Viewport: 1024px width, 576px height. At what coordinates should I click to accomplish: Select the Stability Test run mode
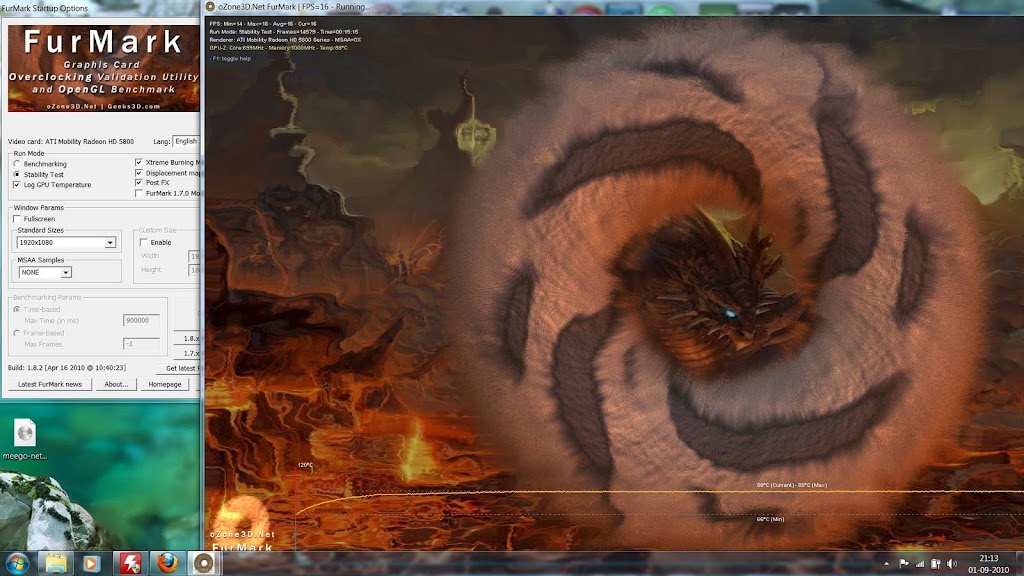(x=17, y=174)
